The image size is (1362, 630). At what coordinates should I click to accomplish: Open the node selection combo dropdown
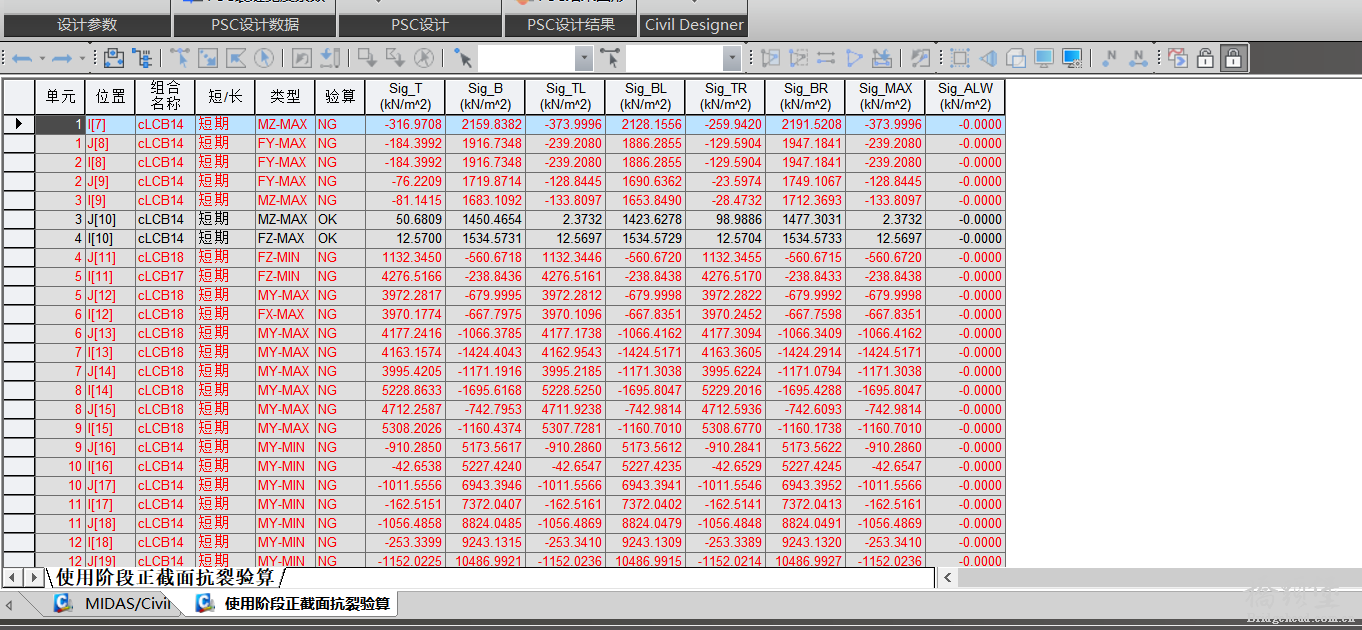pos(584,59)
